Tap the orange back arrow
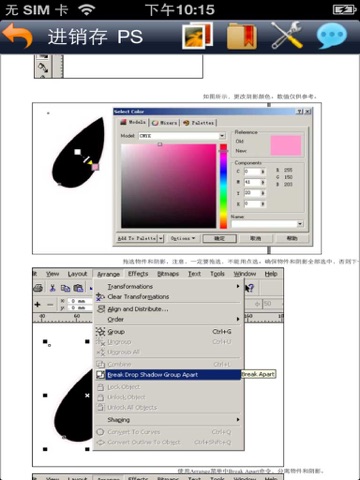Screen dimensions: 360x480 pos(17,36)
